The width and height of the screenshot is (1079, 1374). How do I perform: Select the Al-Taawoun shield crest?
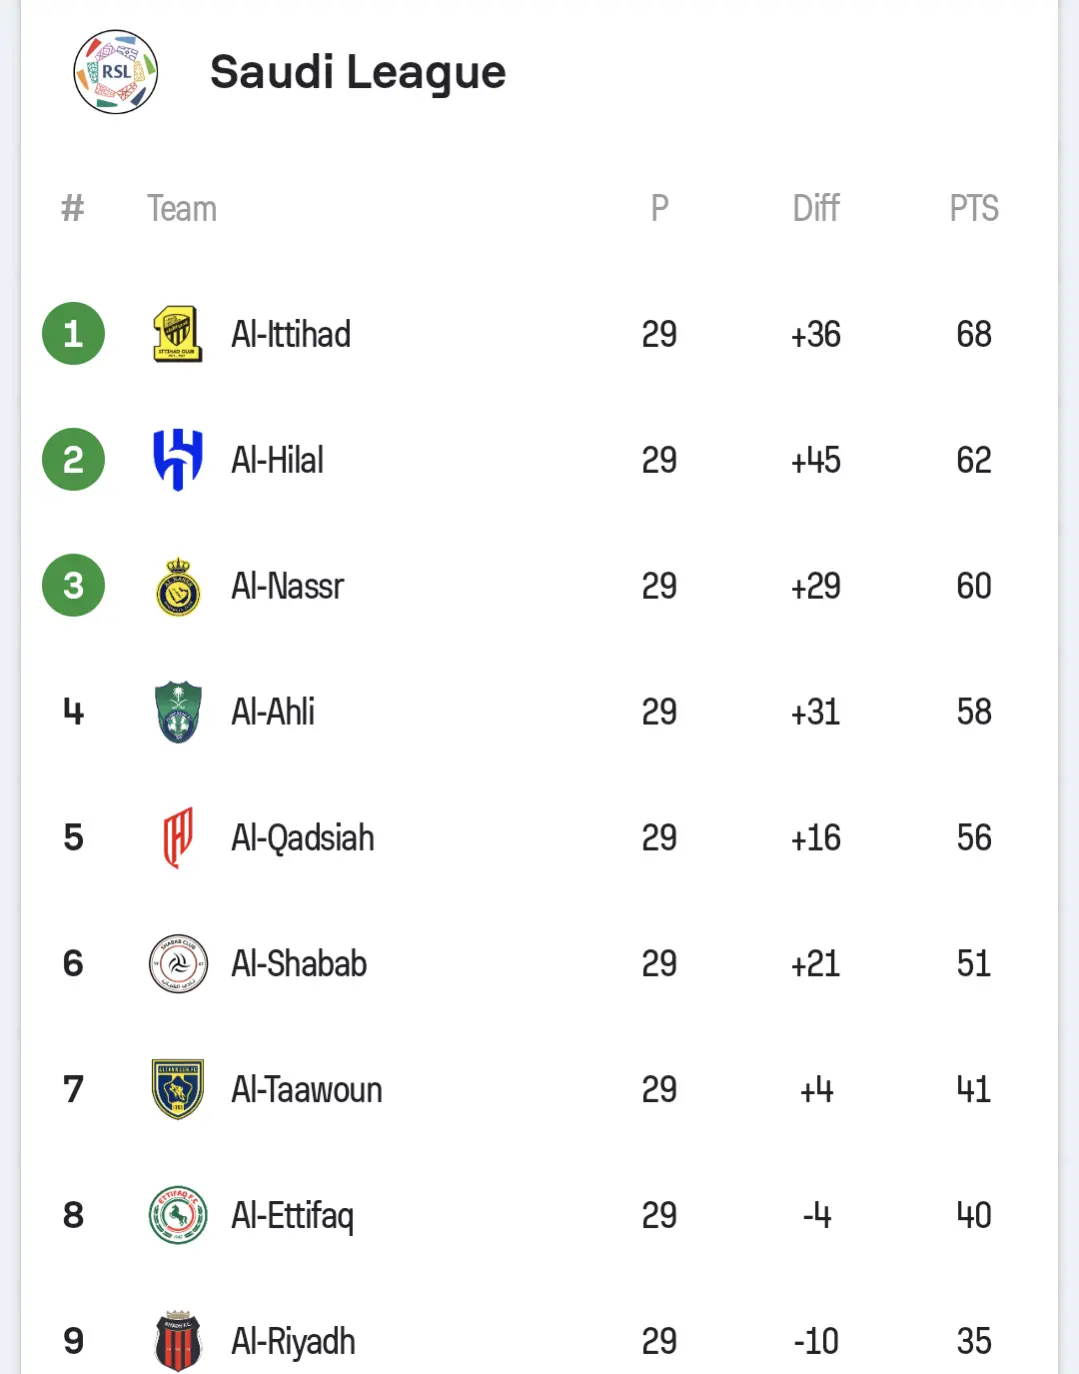pos(178,1089)
